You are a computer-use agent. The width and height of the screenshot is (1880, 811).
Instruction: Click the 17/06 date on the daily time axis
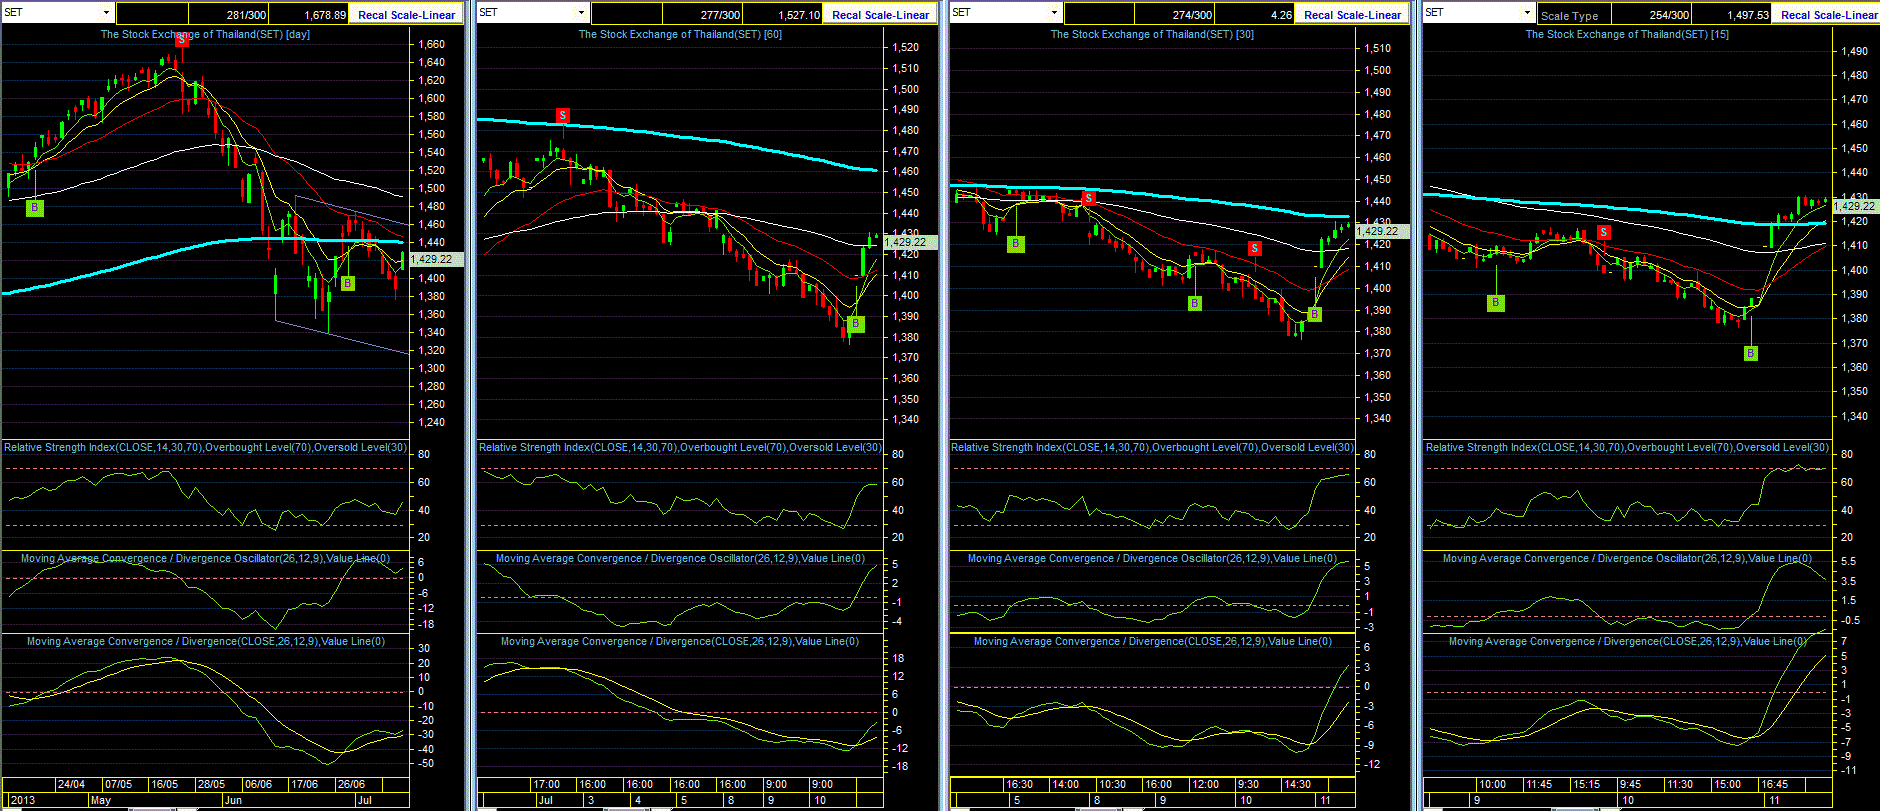tap(304, 785)
